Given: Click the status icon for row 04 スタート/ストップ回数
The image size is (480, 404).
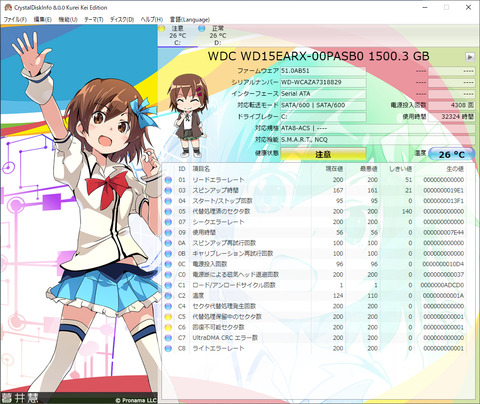Looking at the screenshot, I should 168,201.
